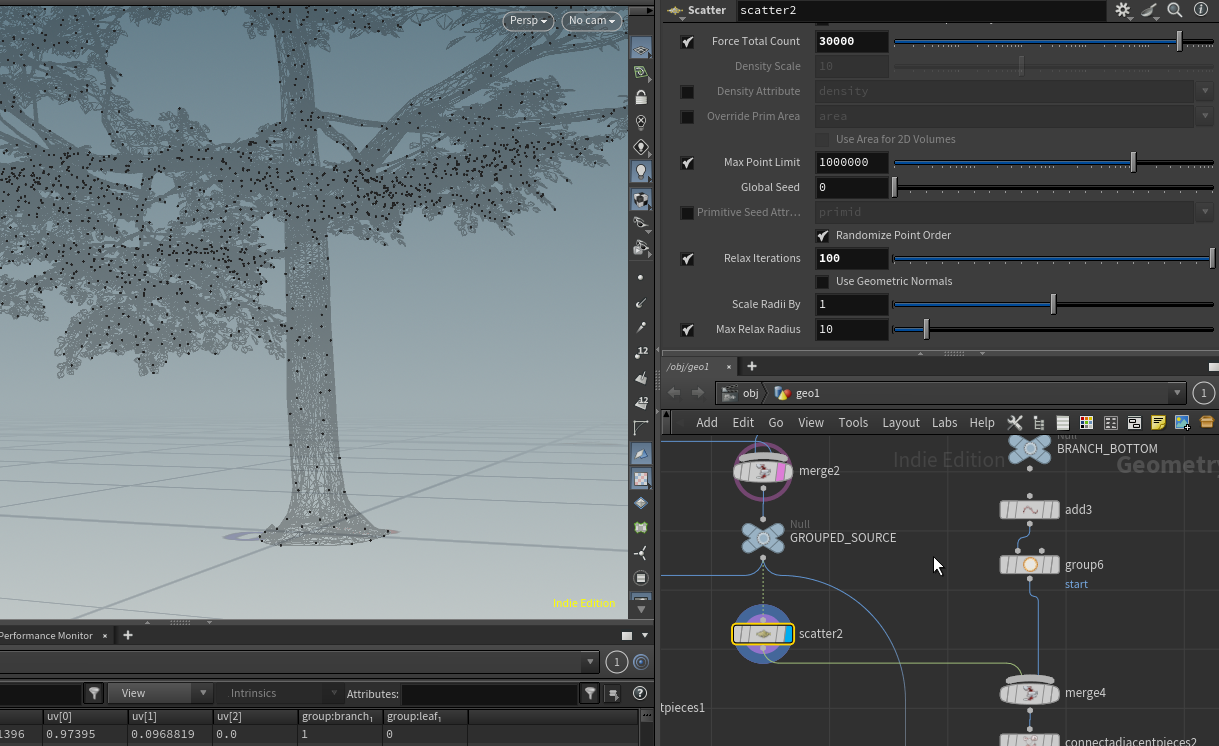Disable the Randomize Point Order checkbox
This screenshot has width=1219, height=746.
point(823,236)
